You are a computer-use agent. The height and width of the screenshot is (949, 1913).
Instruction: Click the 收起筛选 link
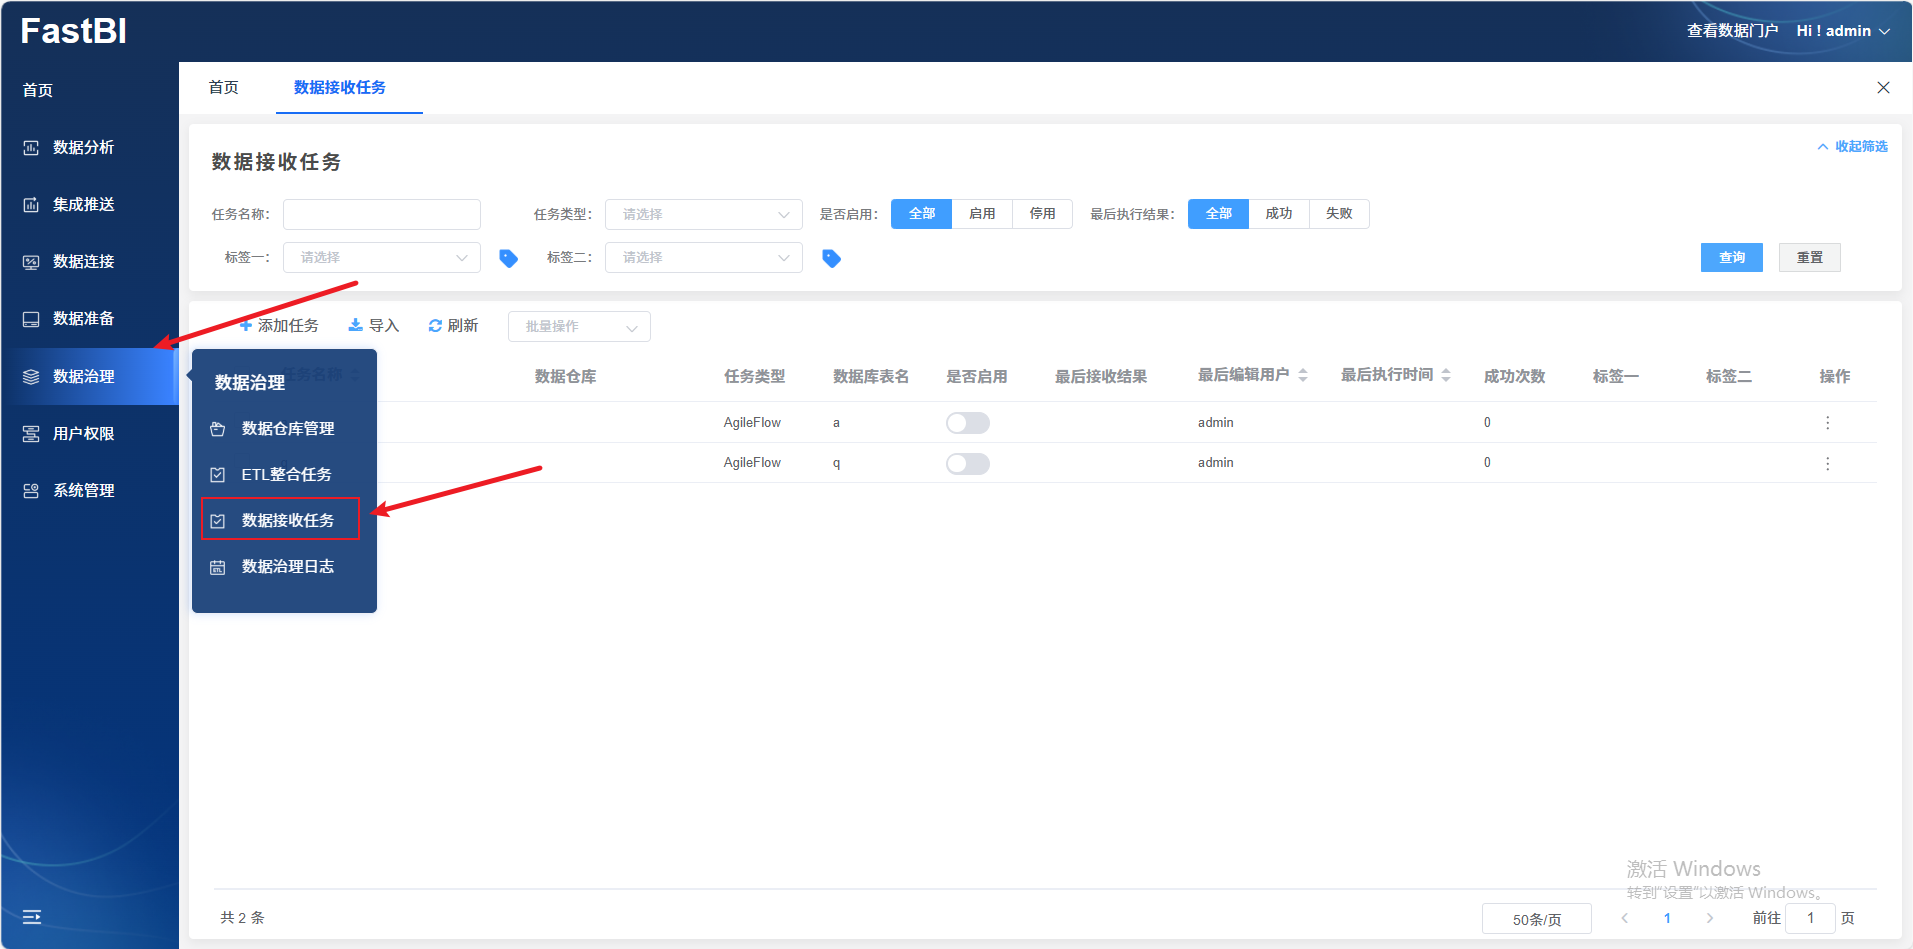pos(1852,147)
